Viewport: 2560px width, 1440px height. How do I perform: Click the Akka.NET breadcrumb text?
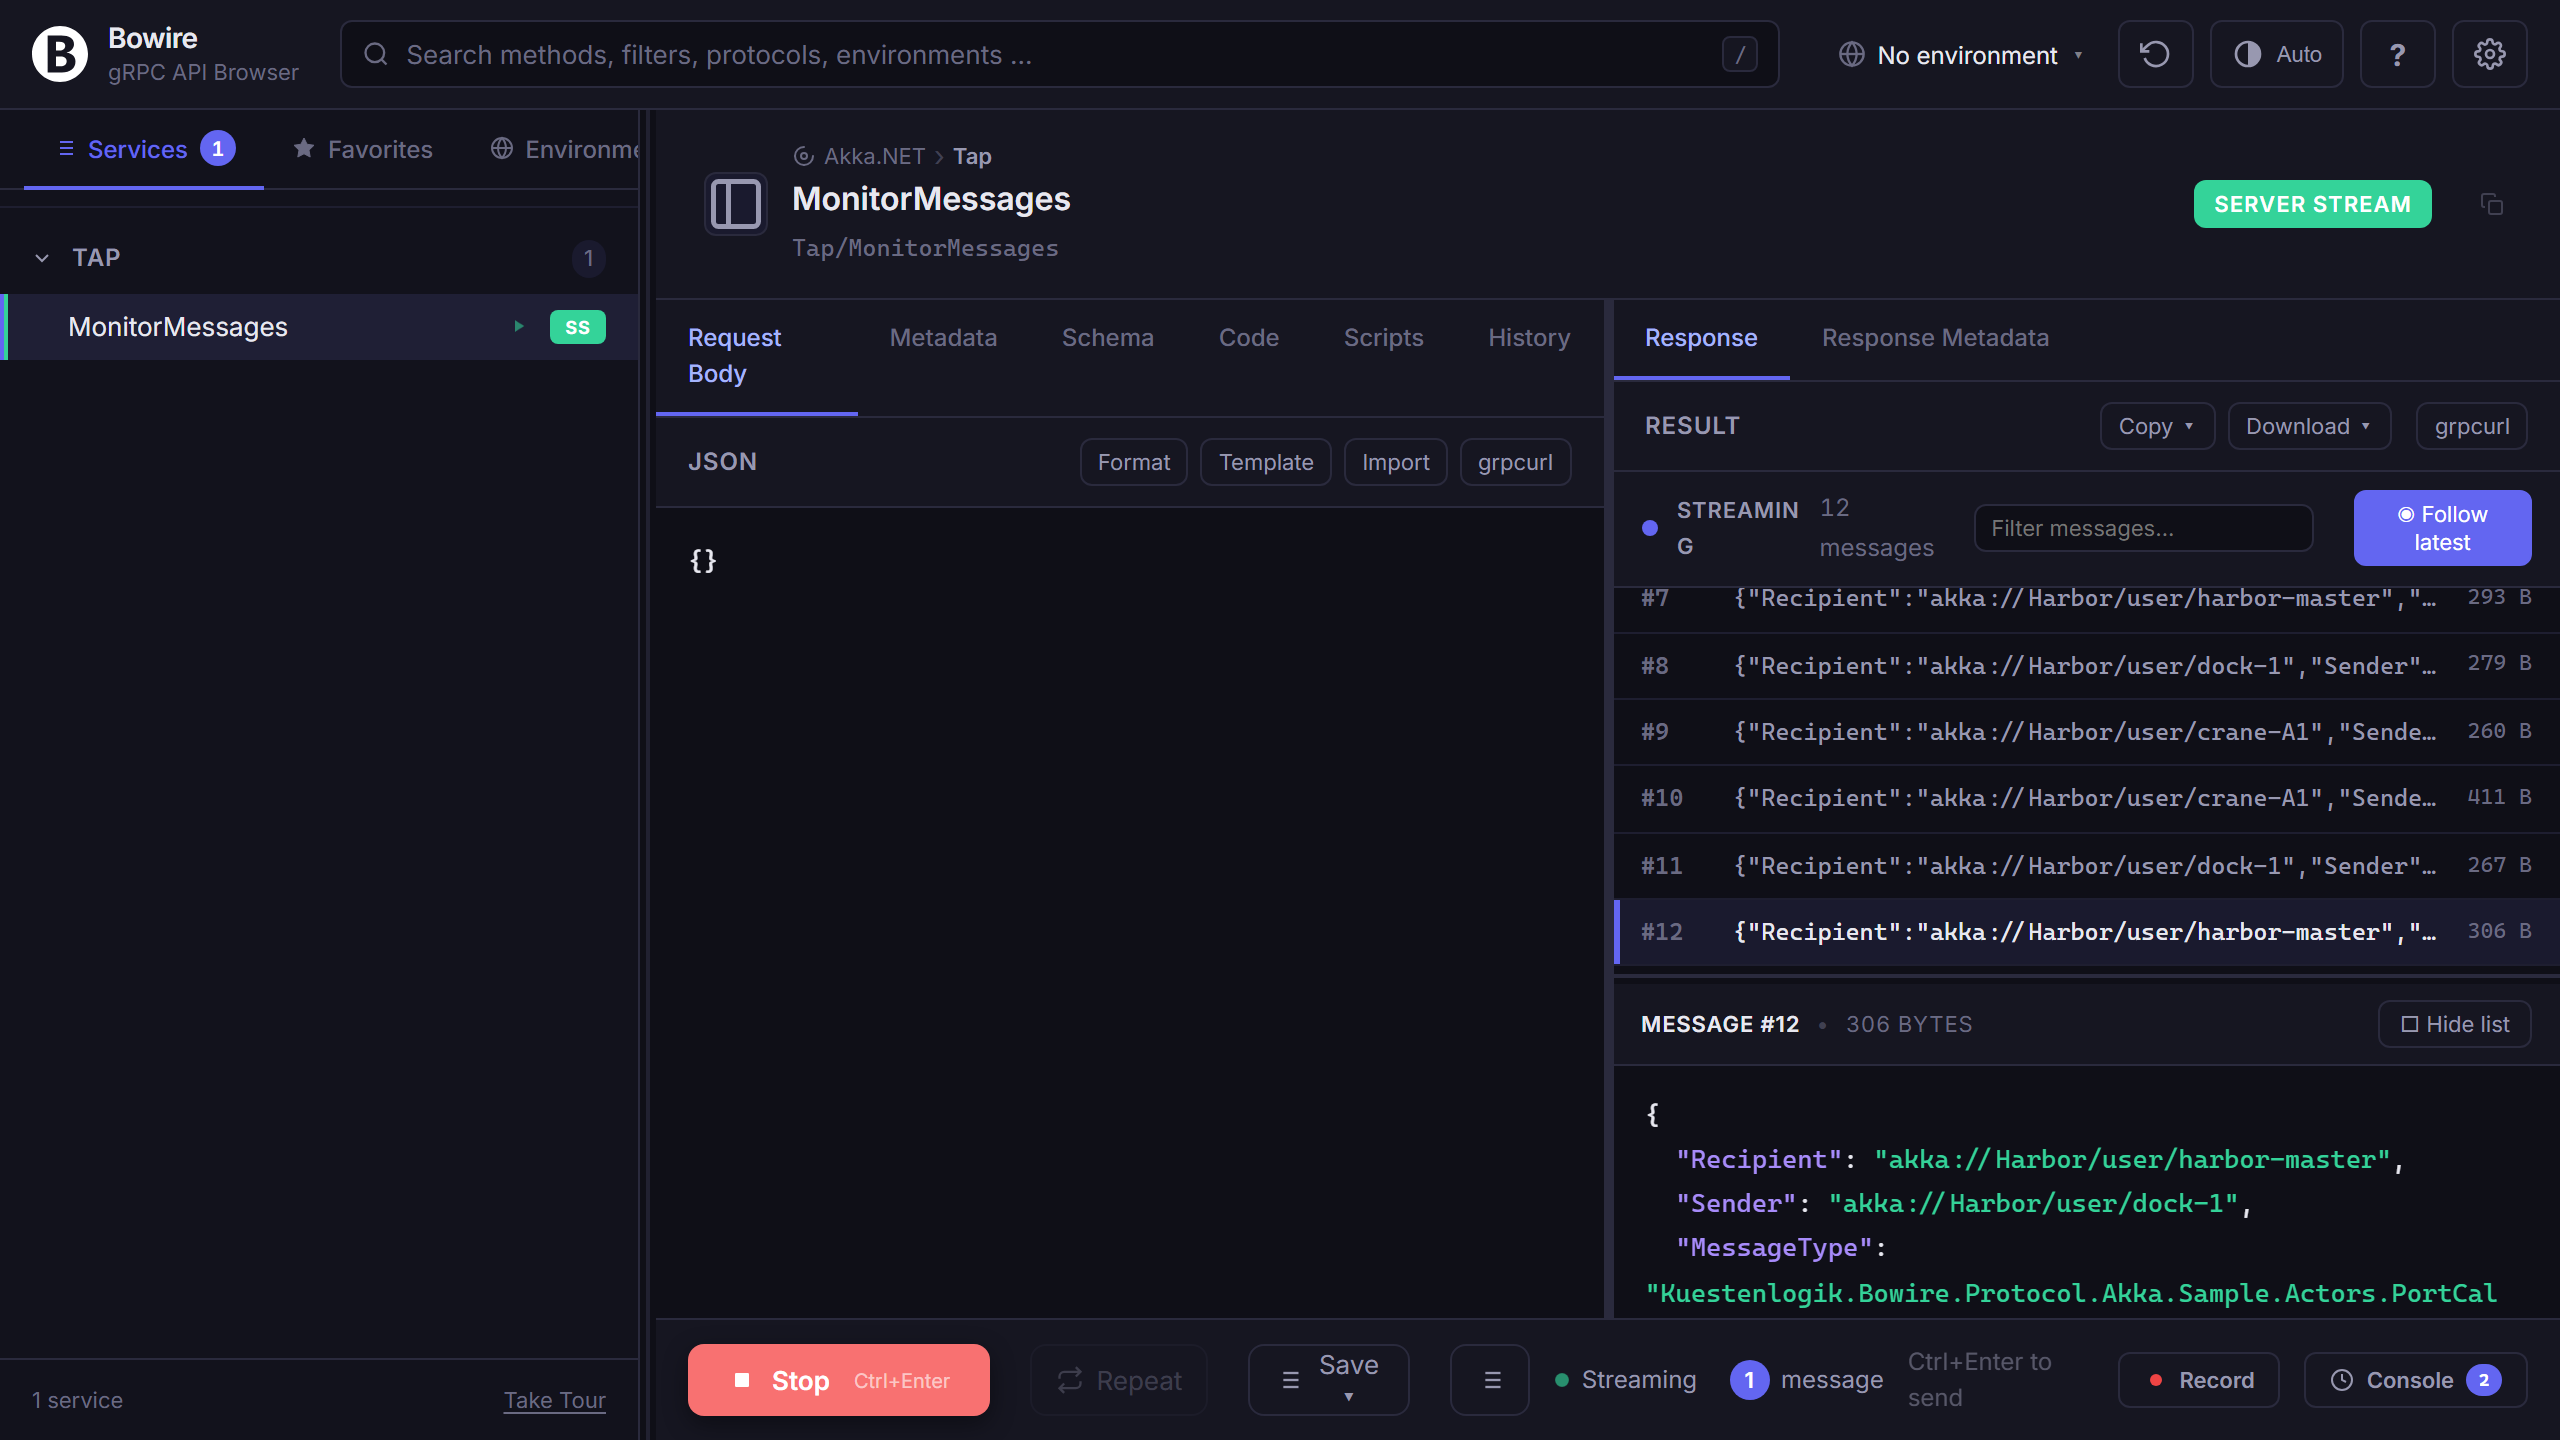coord(874,156)
